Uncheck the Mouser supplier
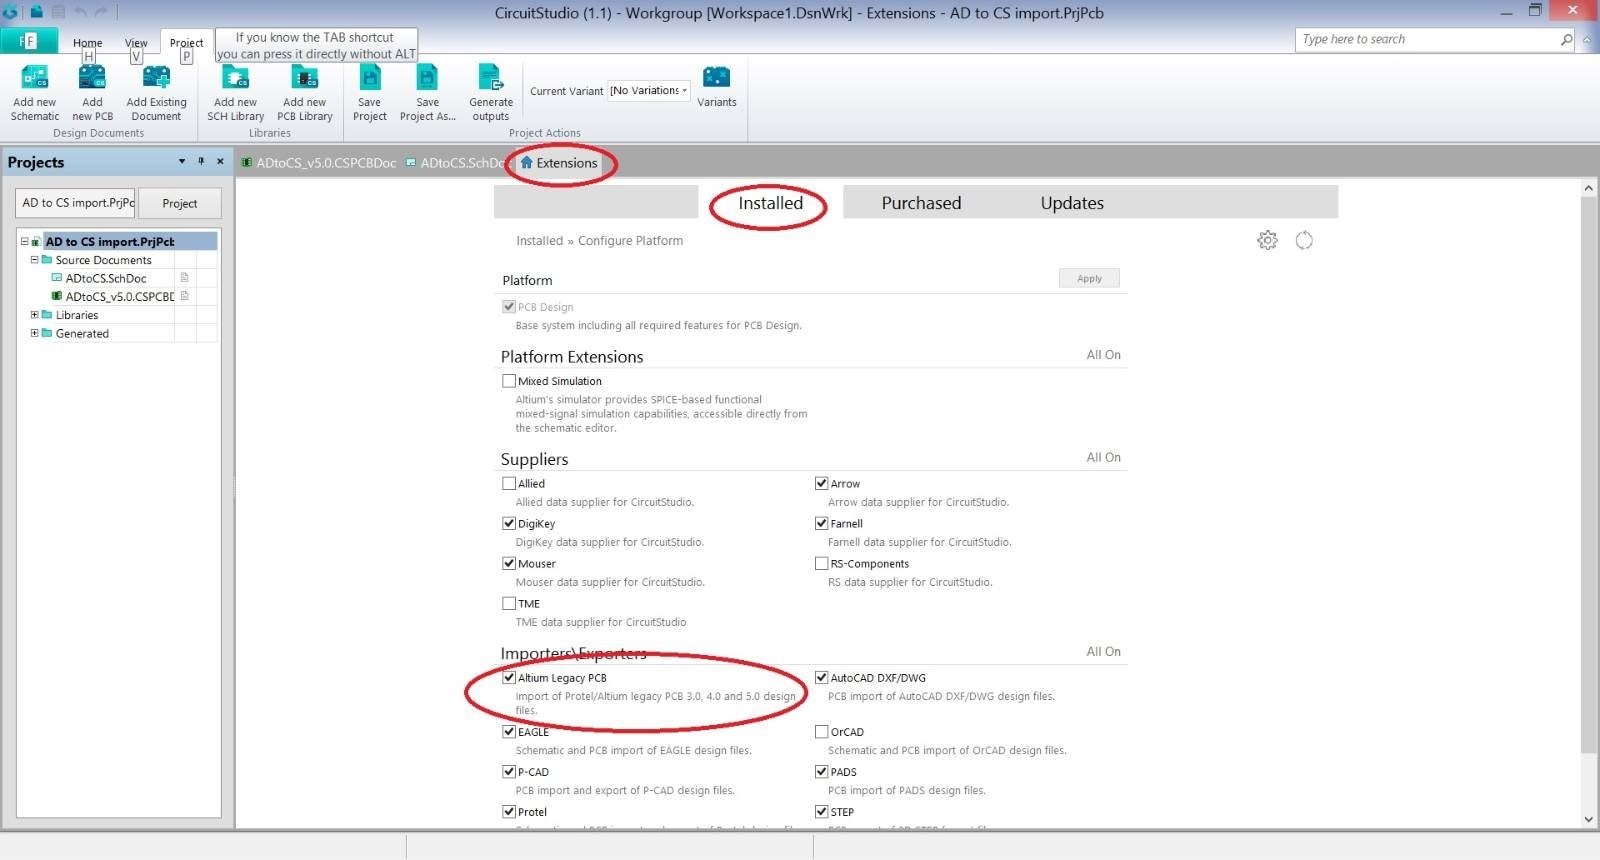The height and width of the screenshot is (860, 1600). pyautogui.click(x=509, y=563)
